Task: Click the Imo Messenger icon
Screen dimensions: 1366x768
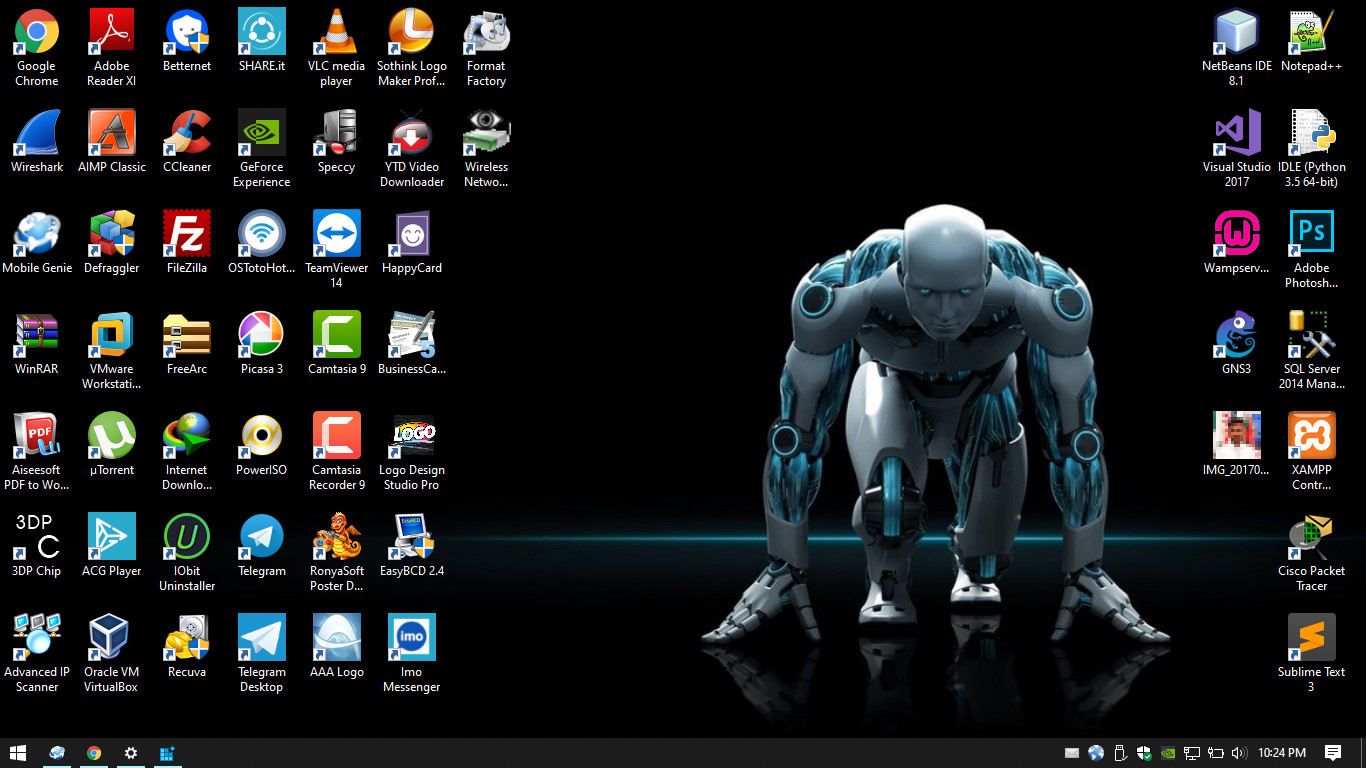Action: 412,638
